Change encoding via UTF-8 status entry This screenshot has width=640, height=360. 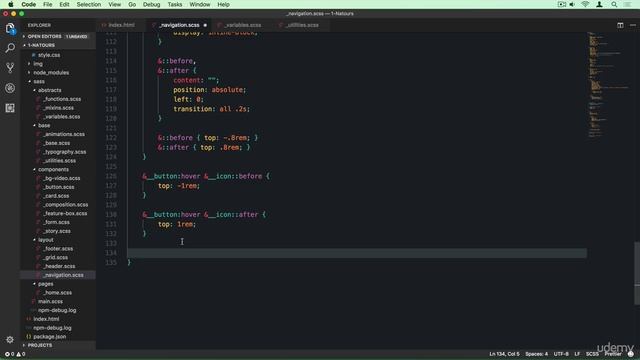tap(561, 354)
